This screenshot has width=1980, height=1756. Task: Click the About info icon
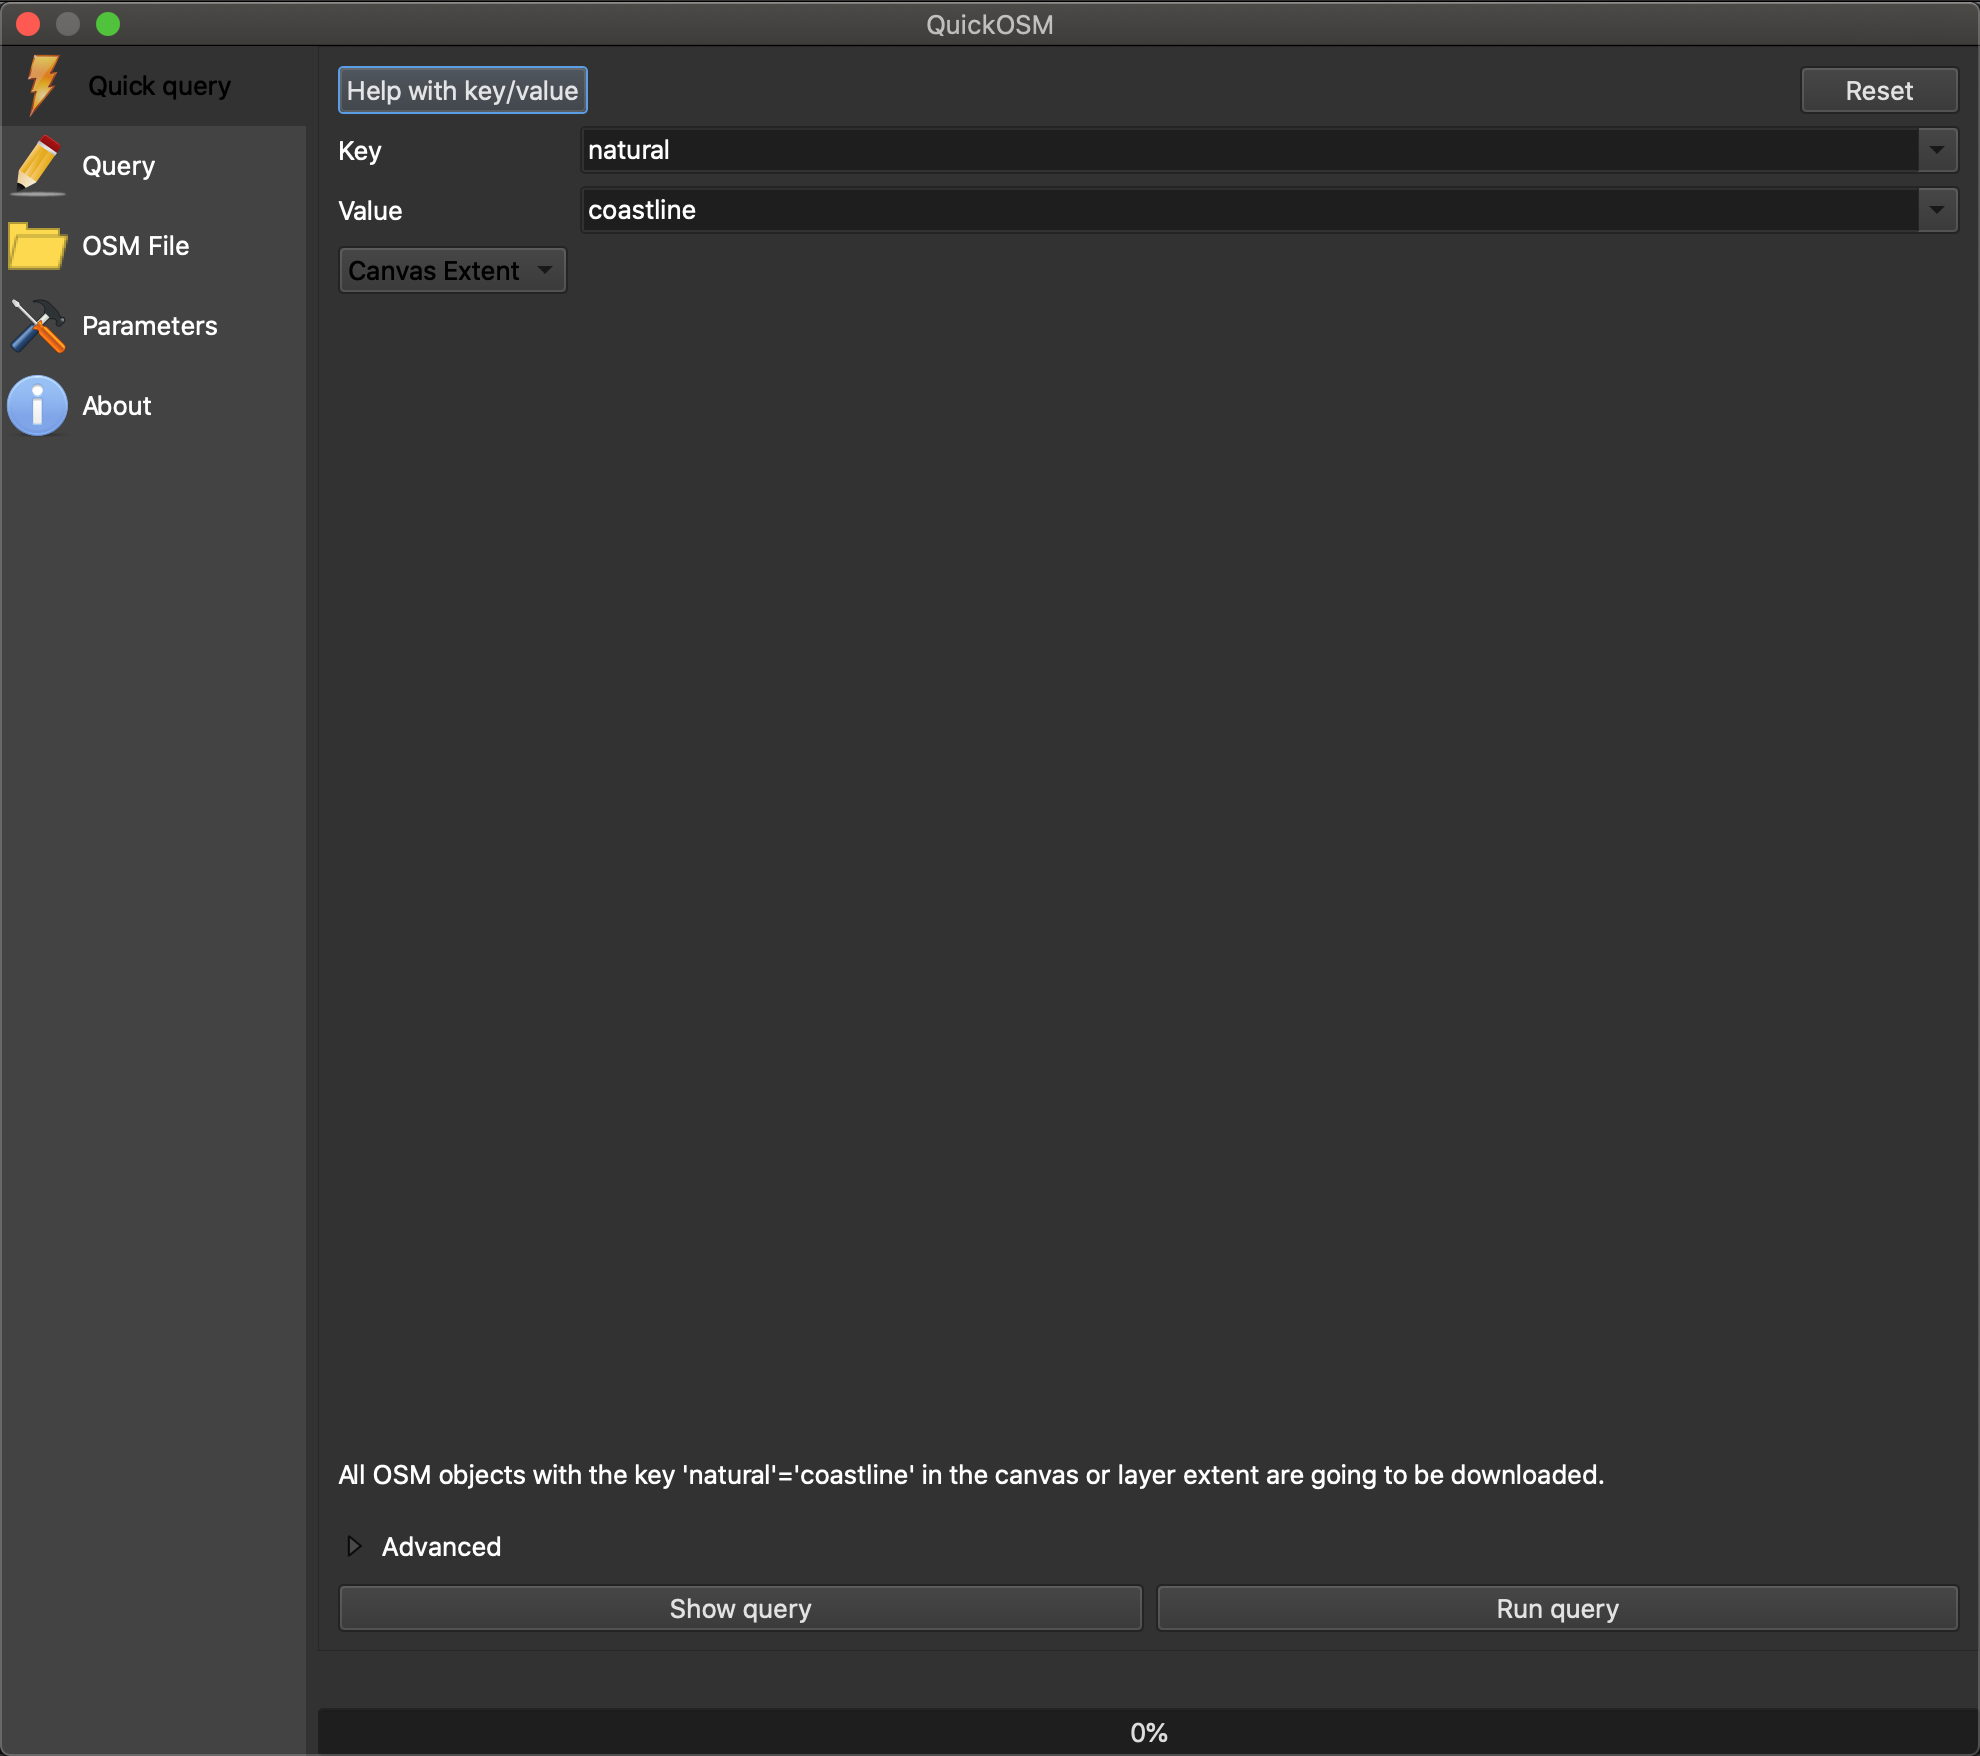(x=37, y=406)
